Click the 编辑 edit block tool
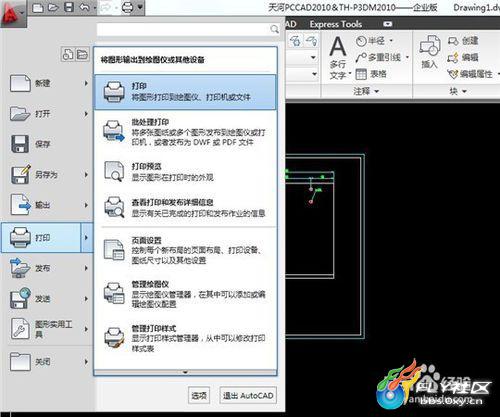500x417 pixels. click(x=463, y=57)
